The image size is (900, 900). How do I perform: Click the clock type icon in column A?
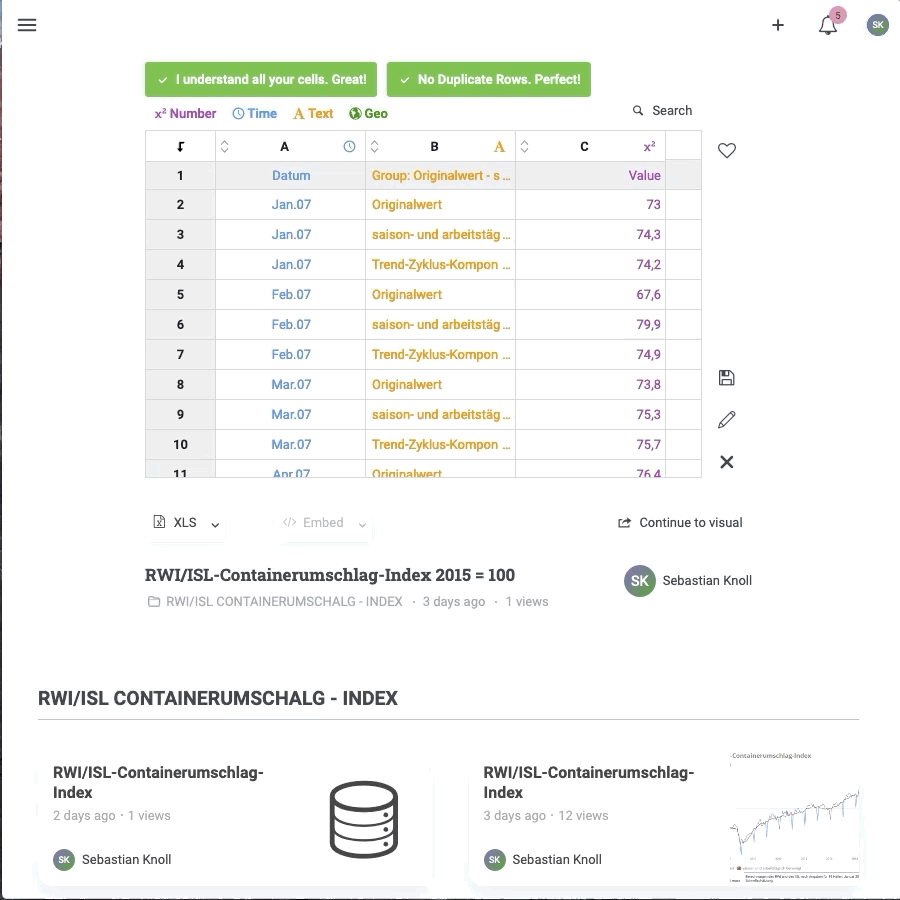pos(349,146)
